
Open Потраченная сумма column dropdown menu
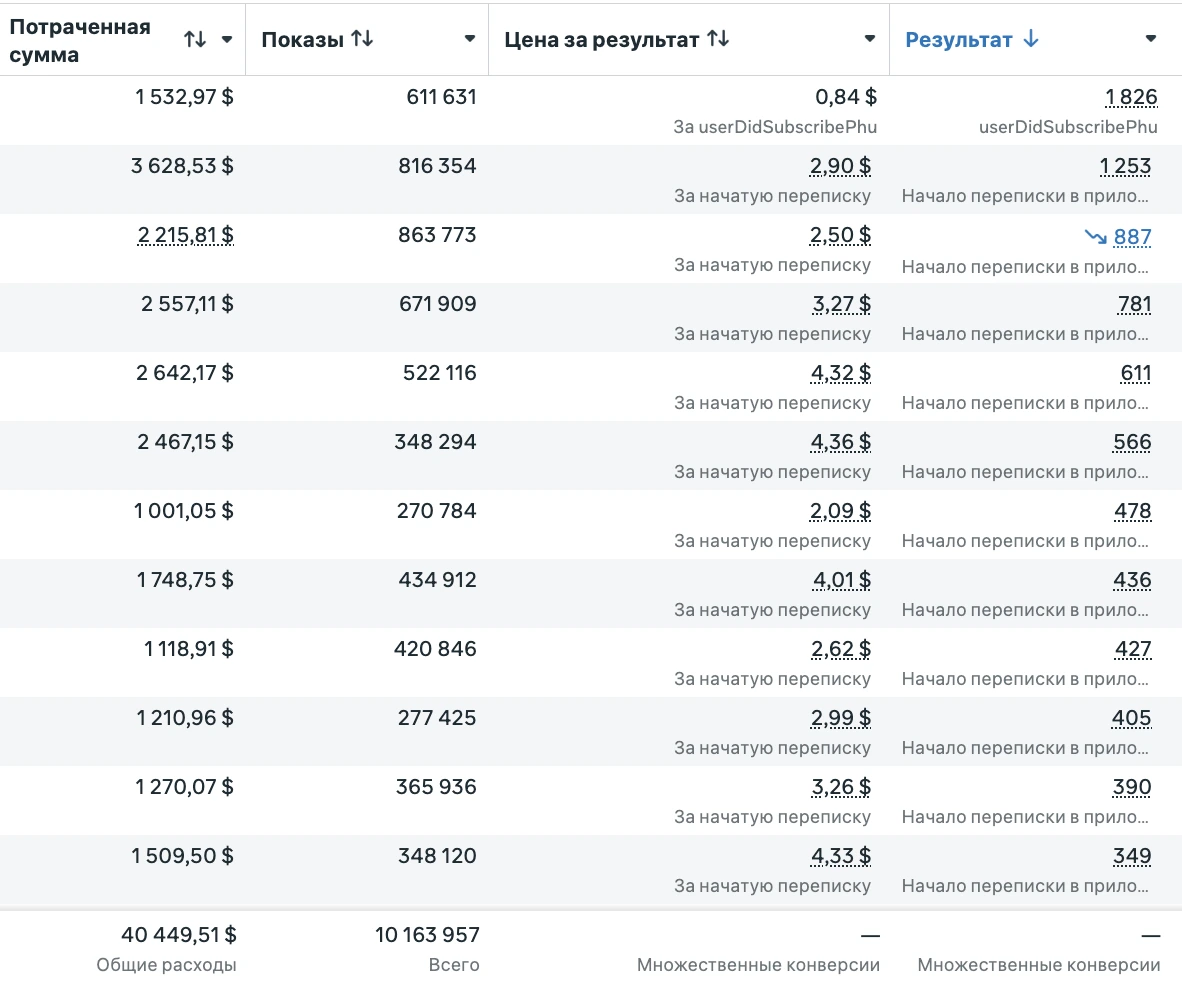click(227, 39)
